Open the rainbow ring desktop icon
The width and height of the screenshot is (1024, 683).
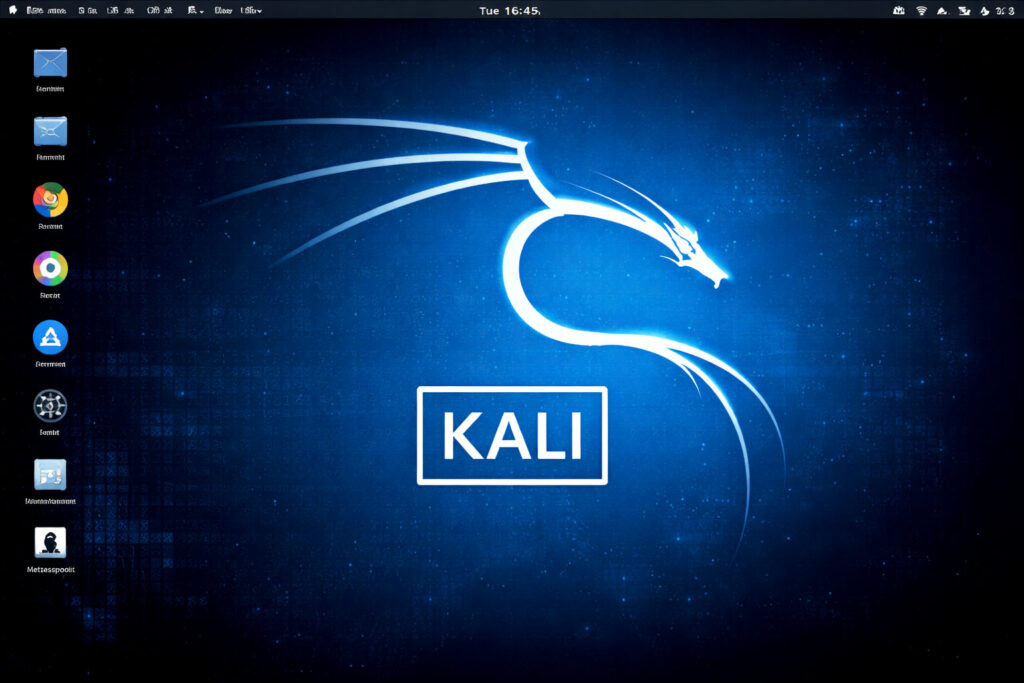pyautogui.click(x=50, y=268)
